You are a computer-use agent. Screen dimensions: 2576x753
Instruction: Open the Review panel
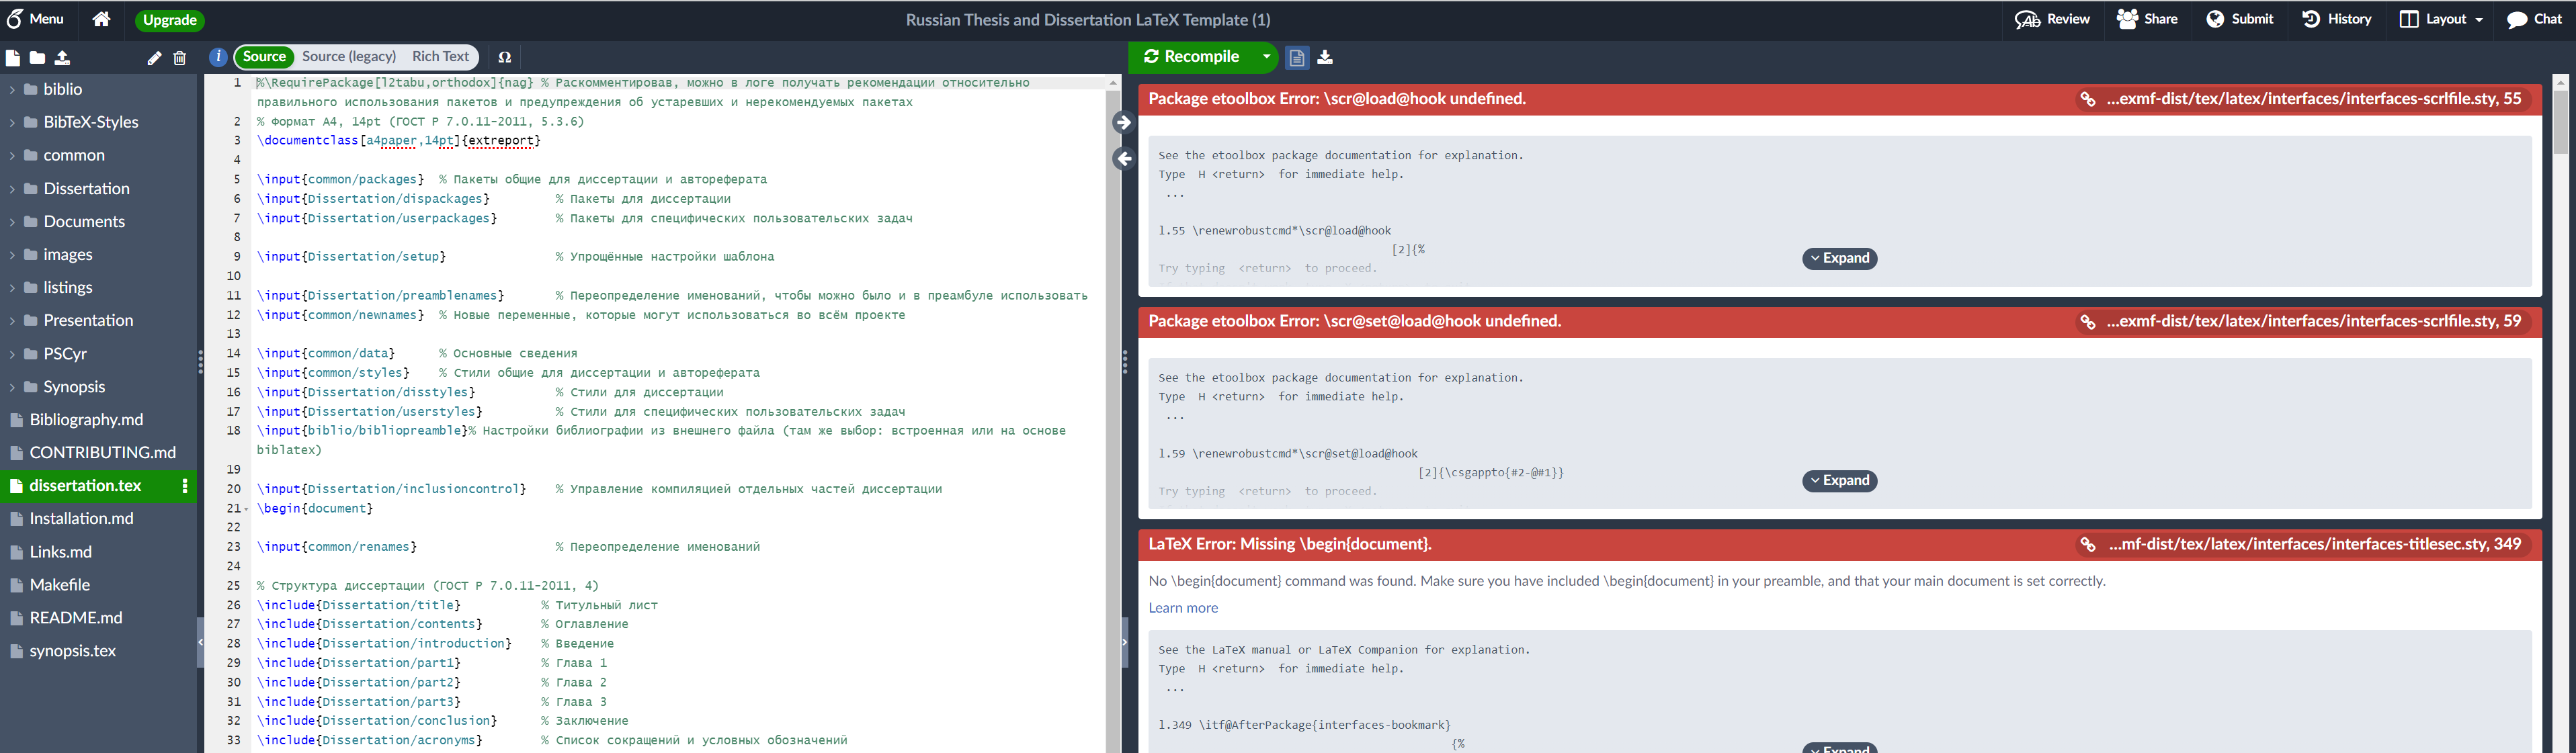pos(2052,19)
